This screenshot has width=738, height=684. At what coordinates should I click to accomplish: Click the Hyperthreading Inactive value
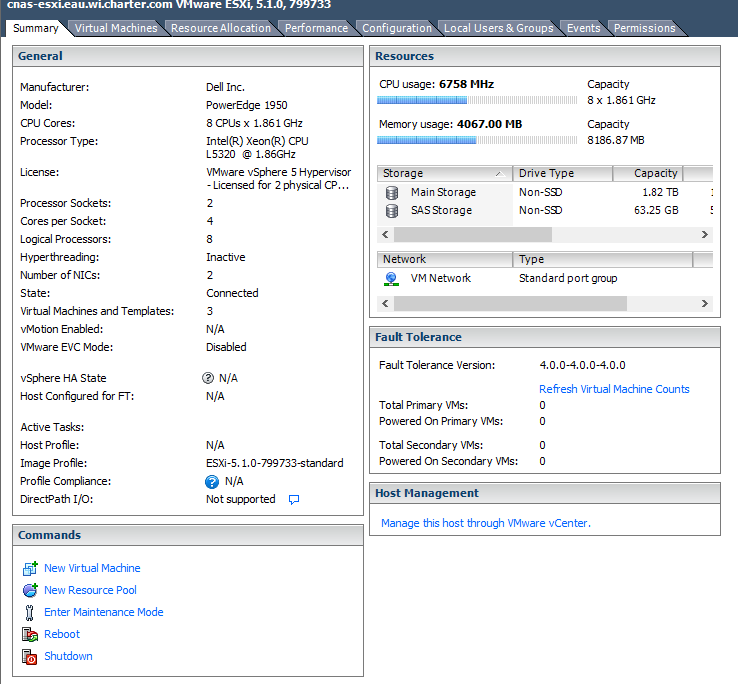click(226, 258)
